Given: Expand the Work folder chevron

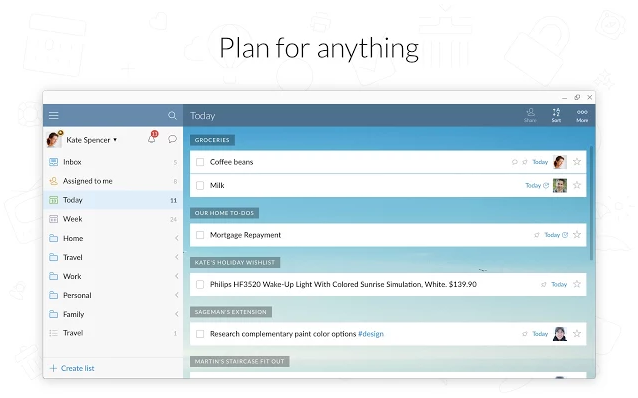Looking at the screenshot, I should click(177, 276).
